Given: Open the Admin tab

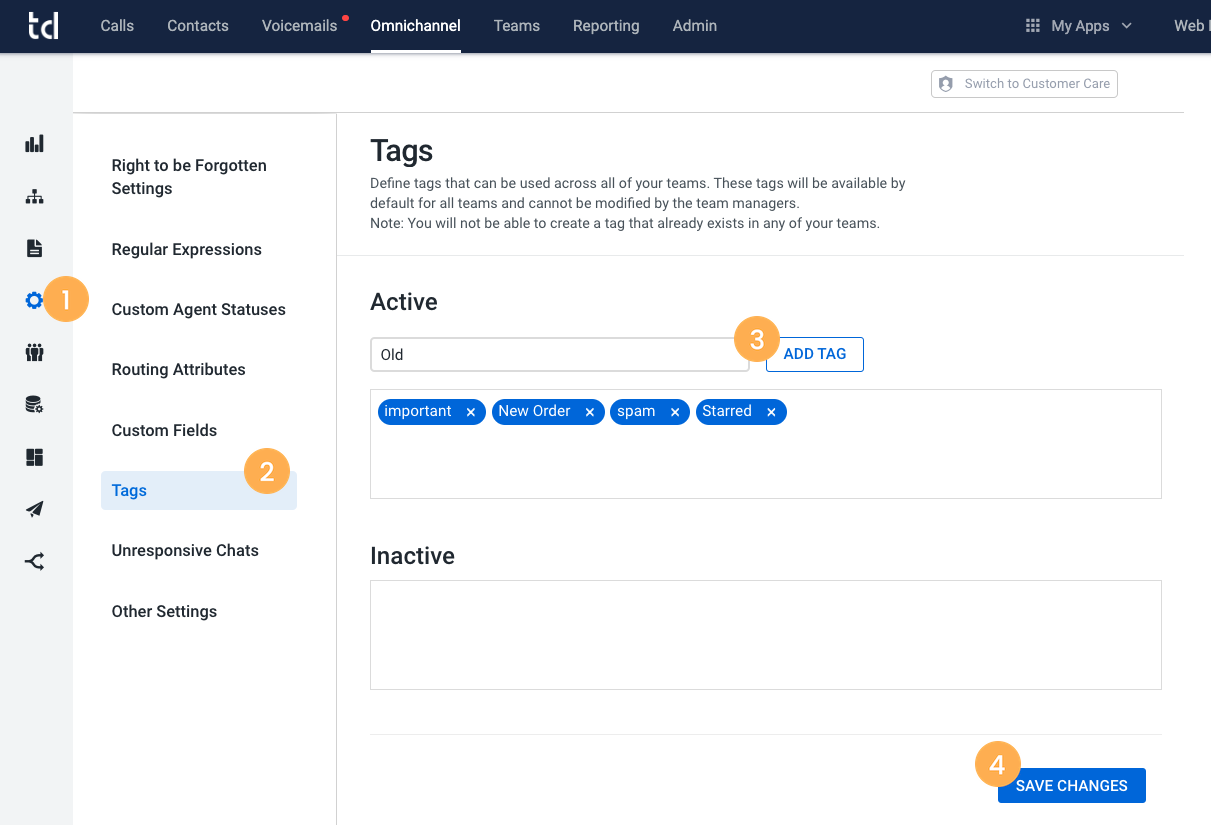Looking at the screenshot, I should tap(695, 26).
